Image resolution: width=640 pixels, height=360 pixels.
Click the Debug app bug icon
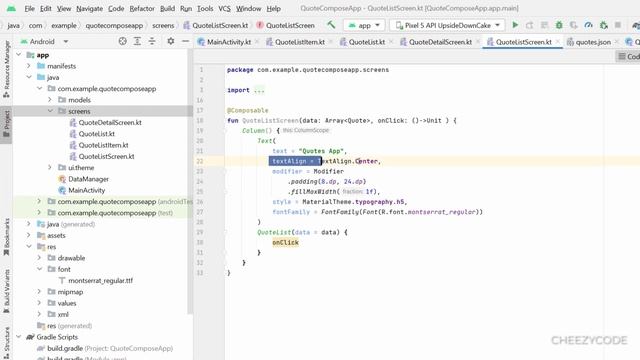point(559,25)
